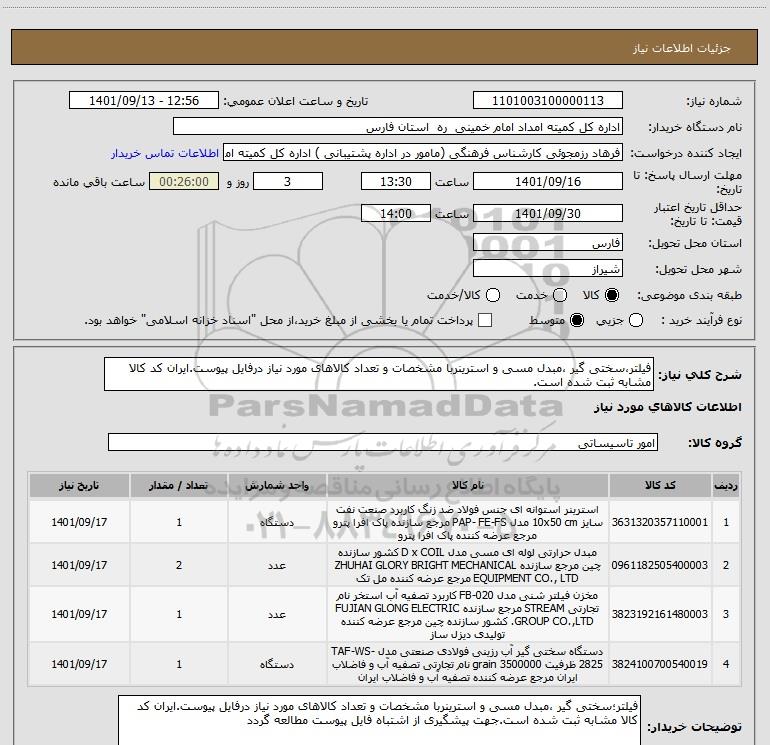The image size is (770, 745).
Task: Click the delivery province field فارس
Action: click(548, 243)
